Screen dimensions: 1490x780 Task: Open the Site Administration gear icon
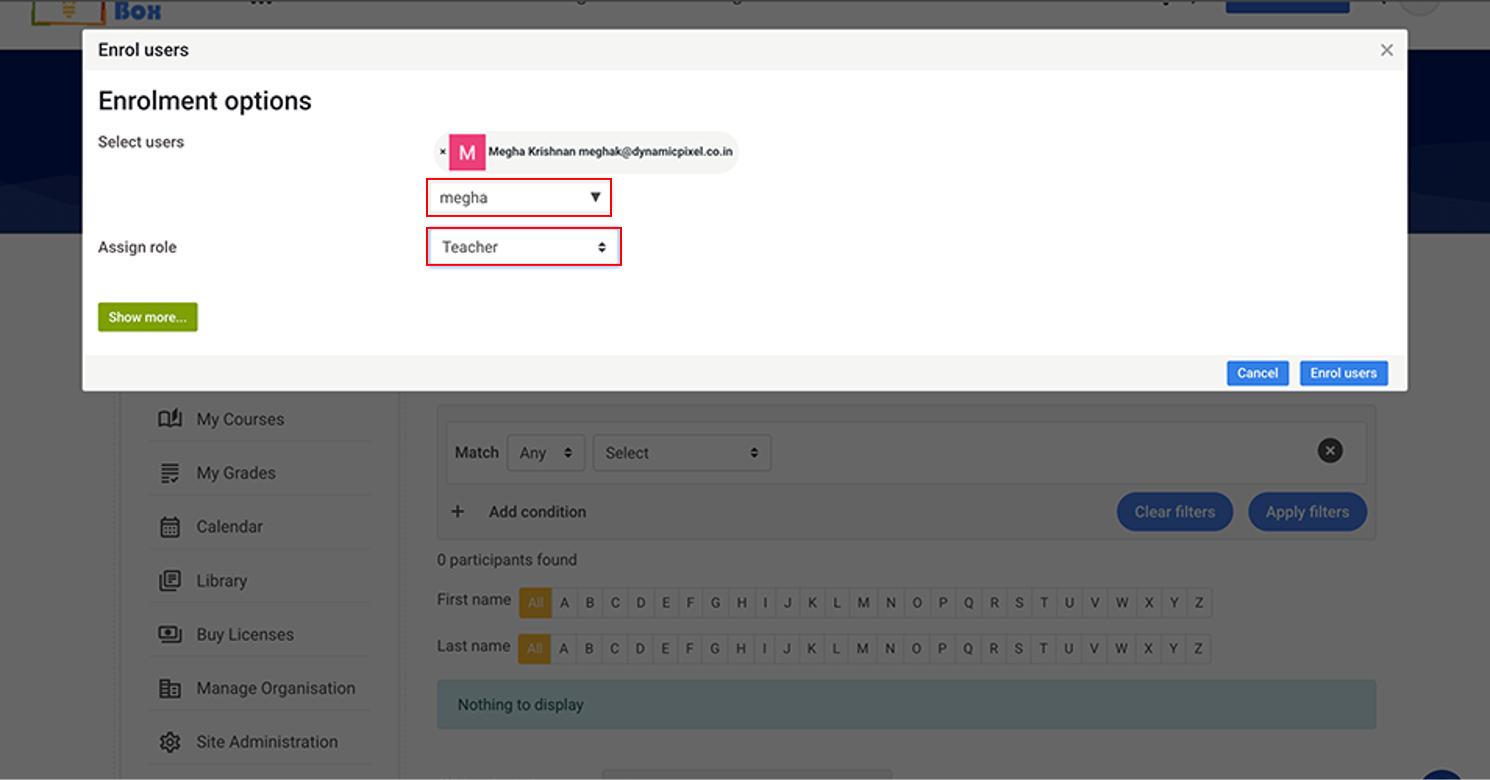point(170,742)
